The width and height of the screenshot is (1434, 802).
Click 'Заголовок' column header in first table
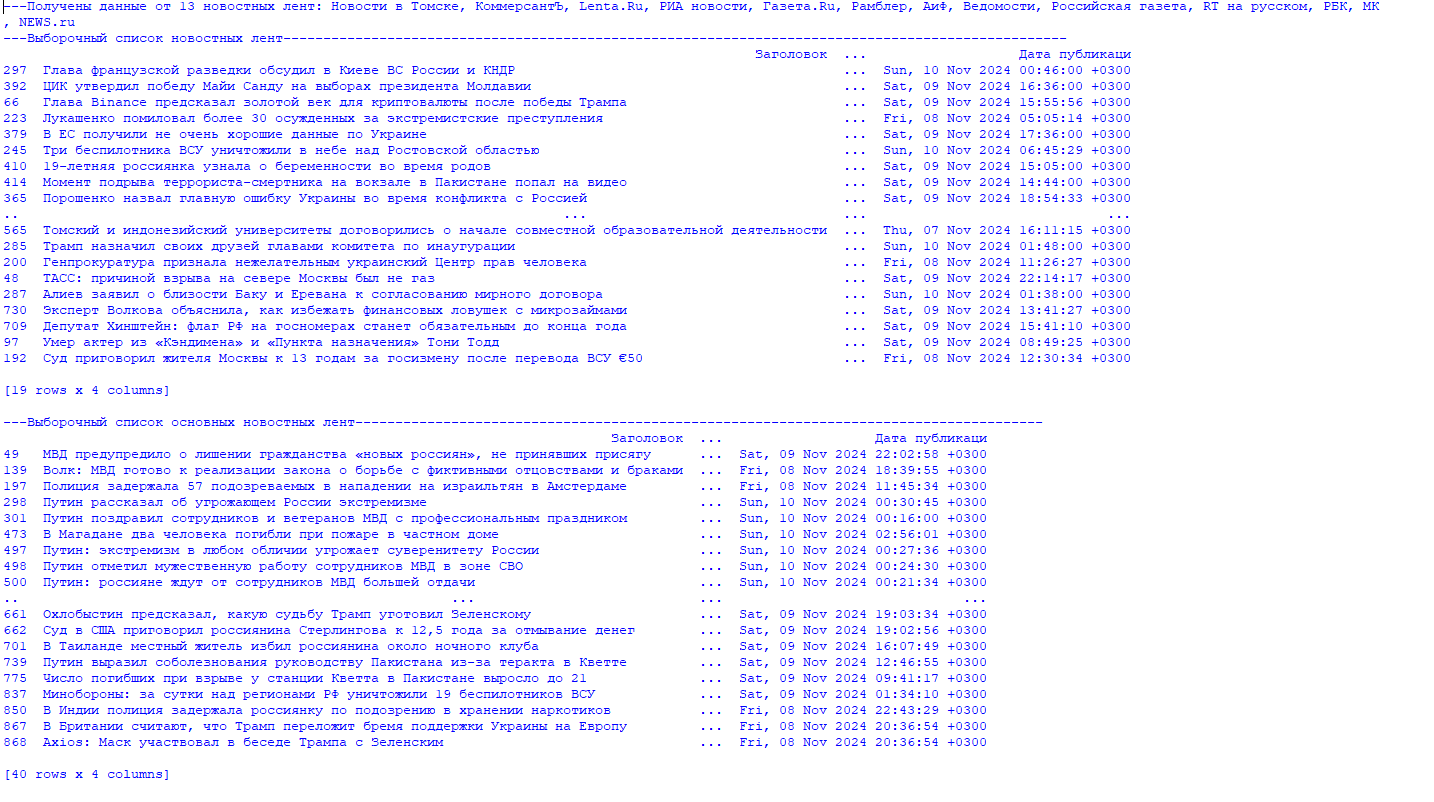[791, 54]
